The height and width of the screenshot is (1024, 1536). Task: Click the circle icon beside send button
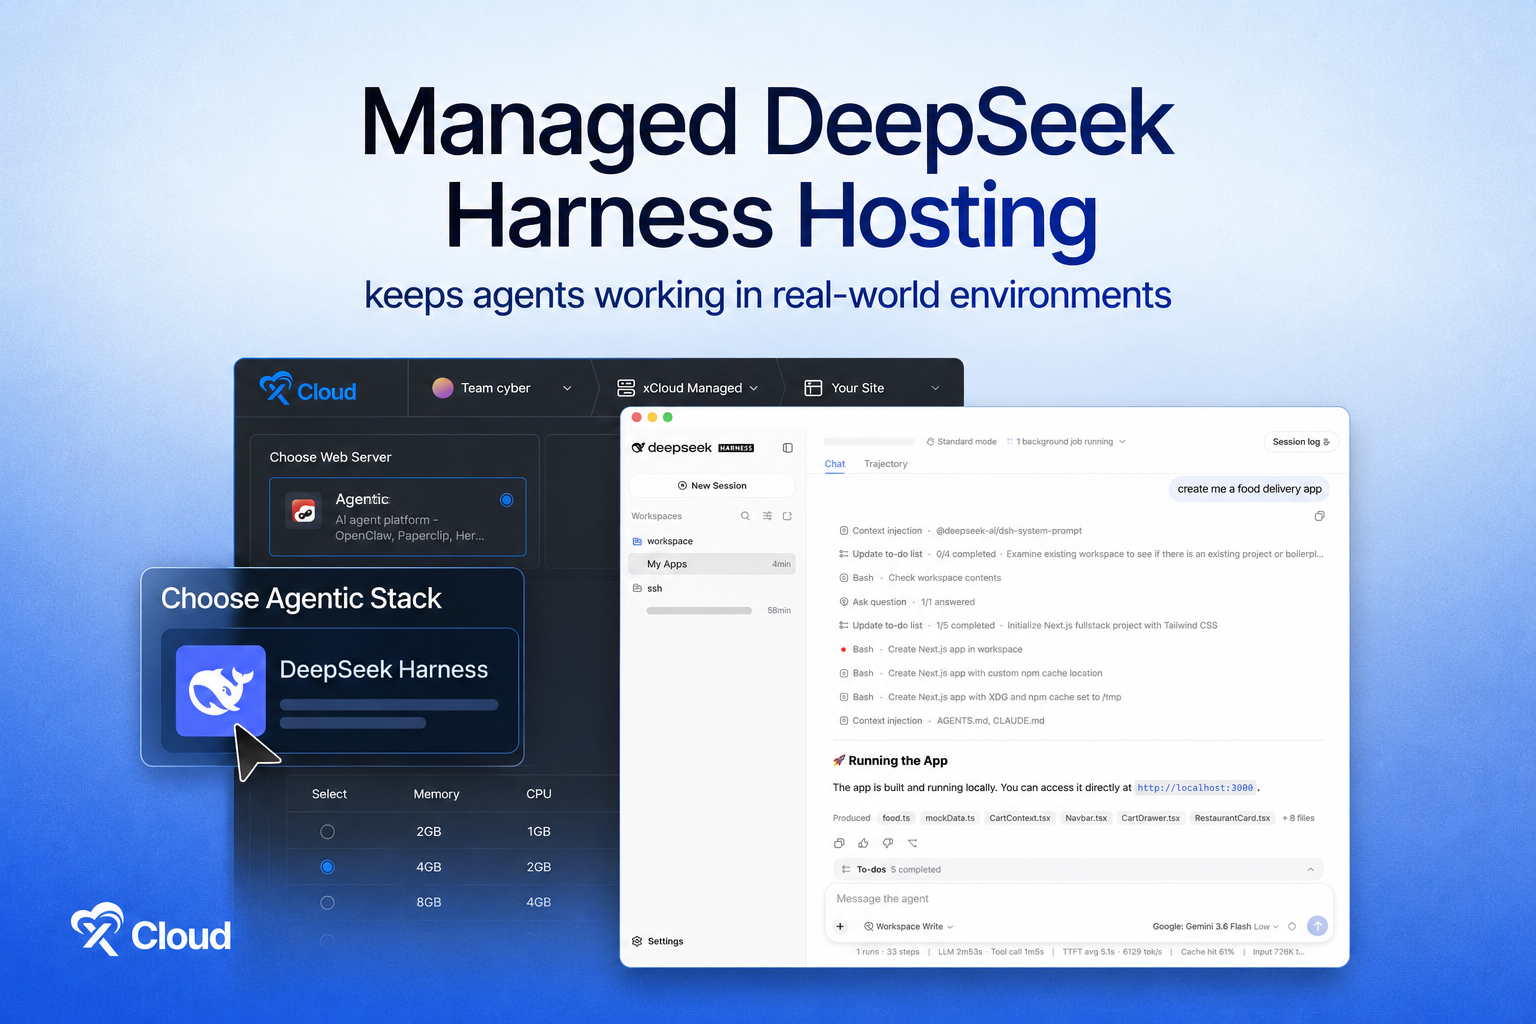coord(1292,926)
